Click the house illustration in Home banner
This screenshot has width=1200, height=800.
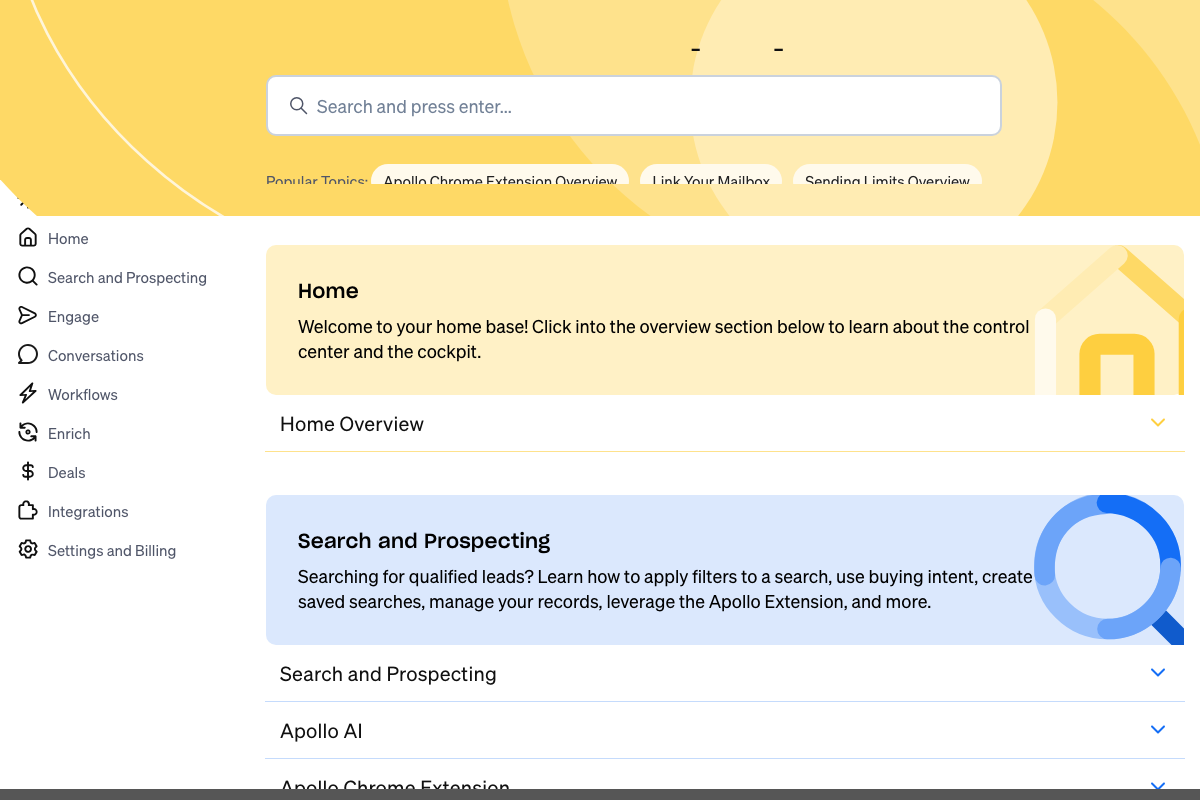point(1109,320)
